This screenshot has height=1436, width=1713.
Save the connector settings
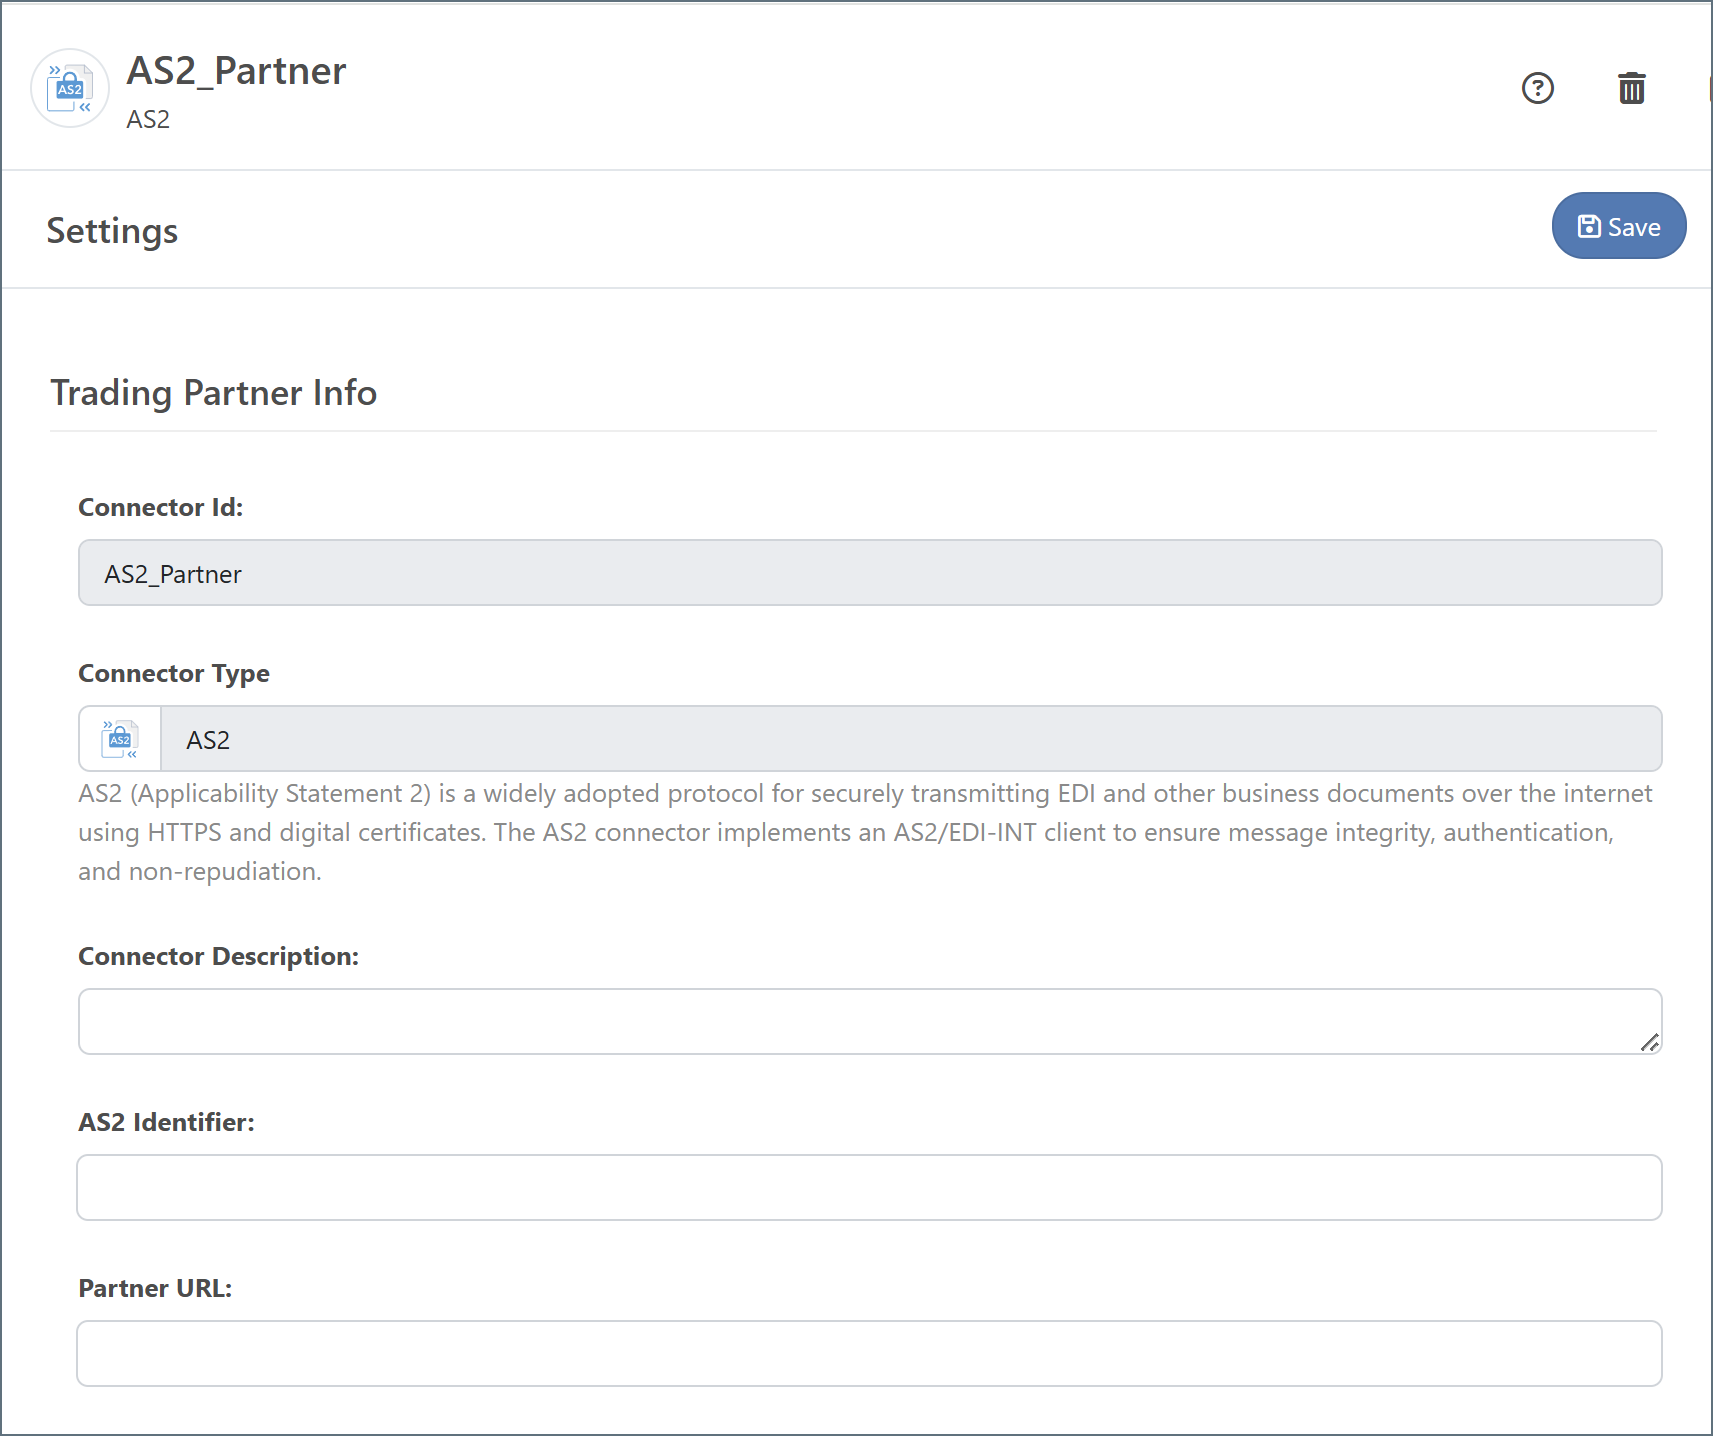click(x=1618, y=226)
